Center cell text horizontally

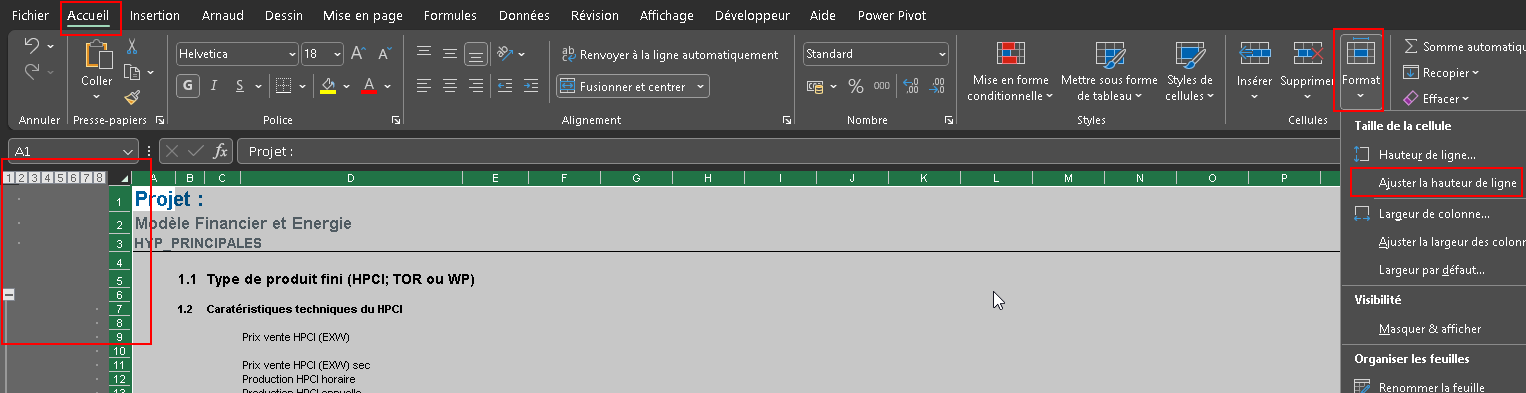tap(450, 86)
